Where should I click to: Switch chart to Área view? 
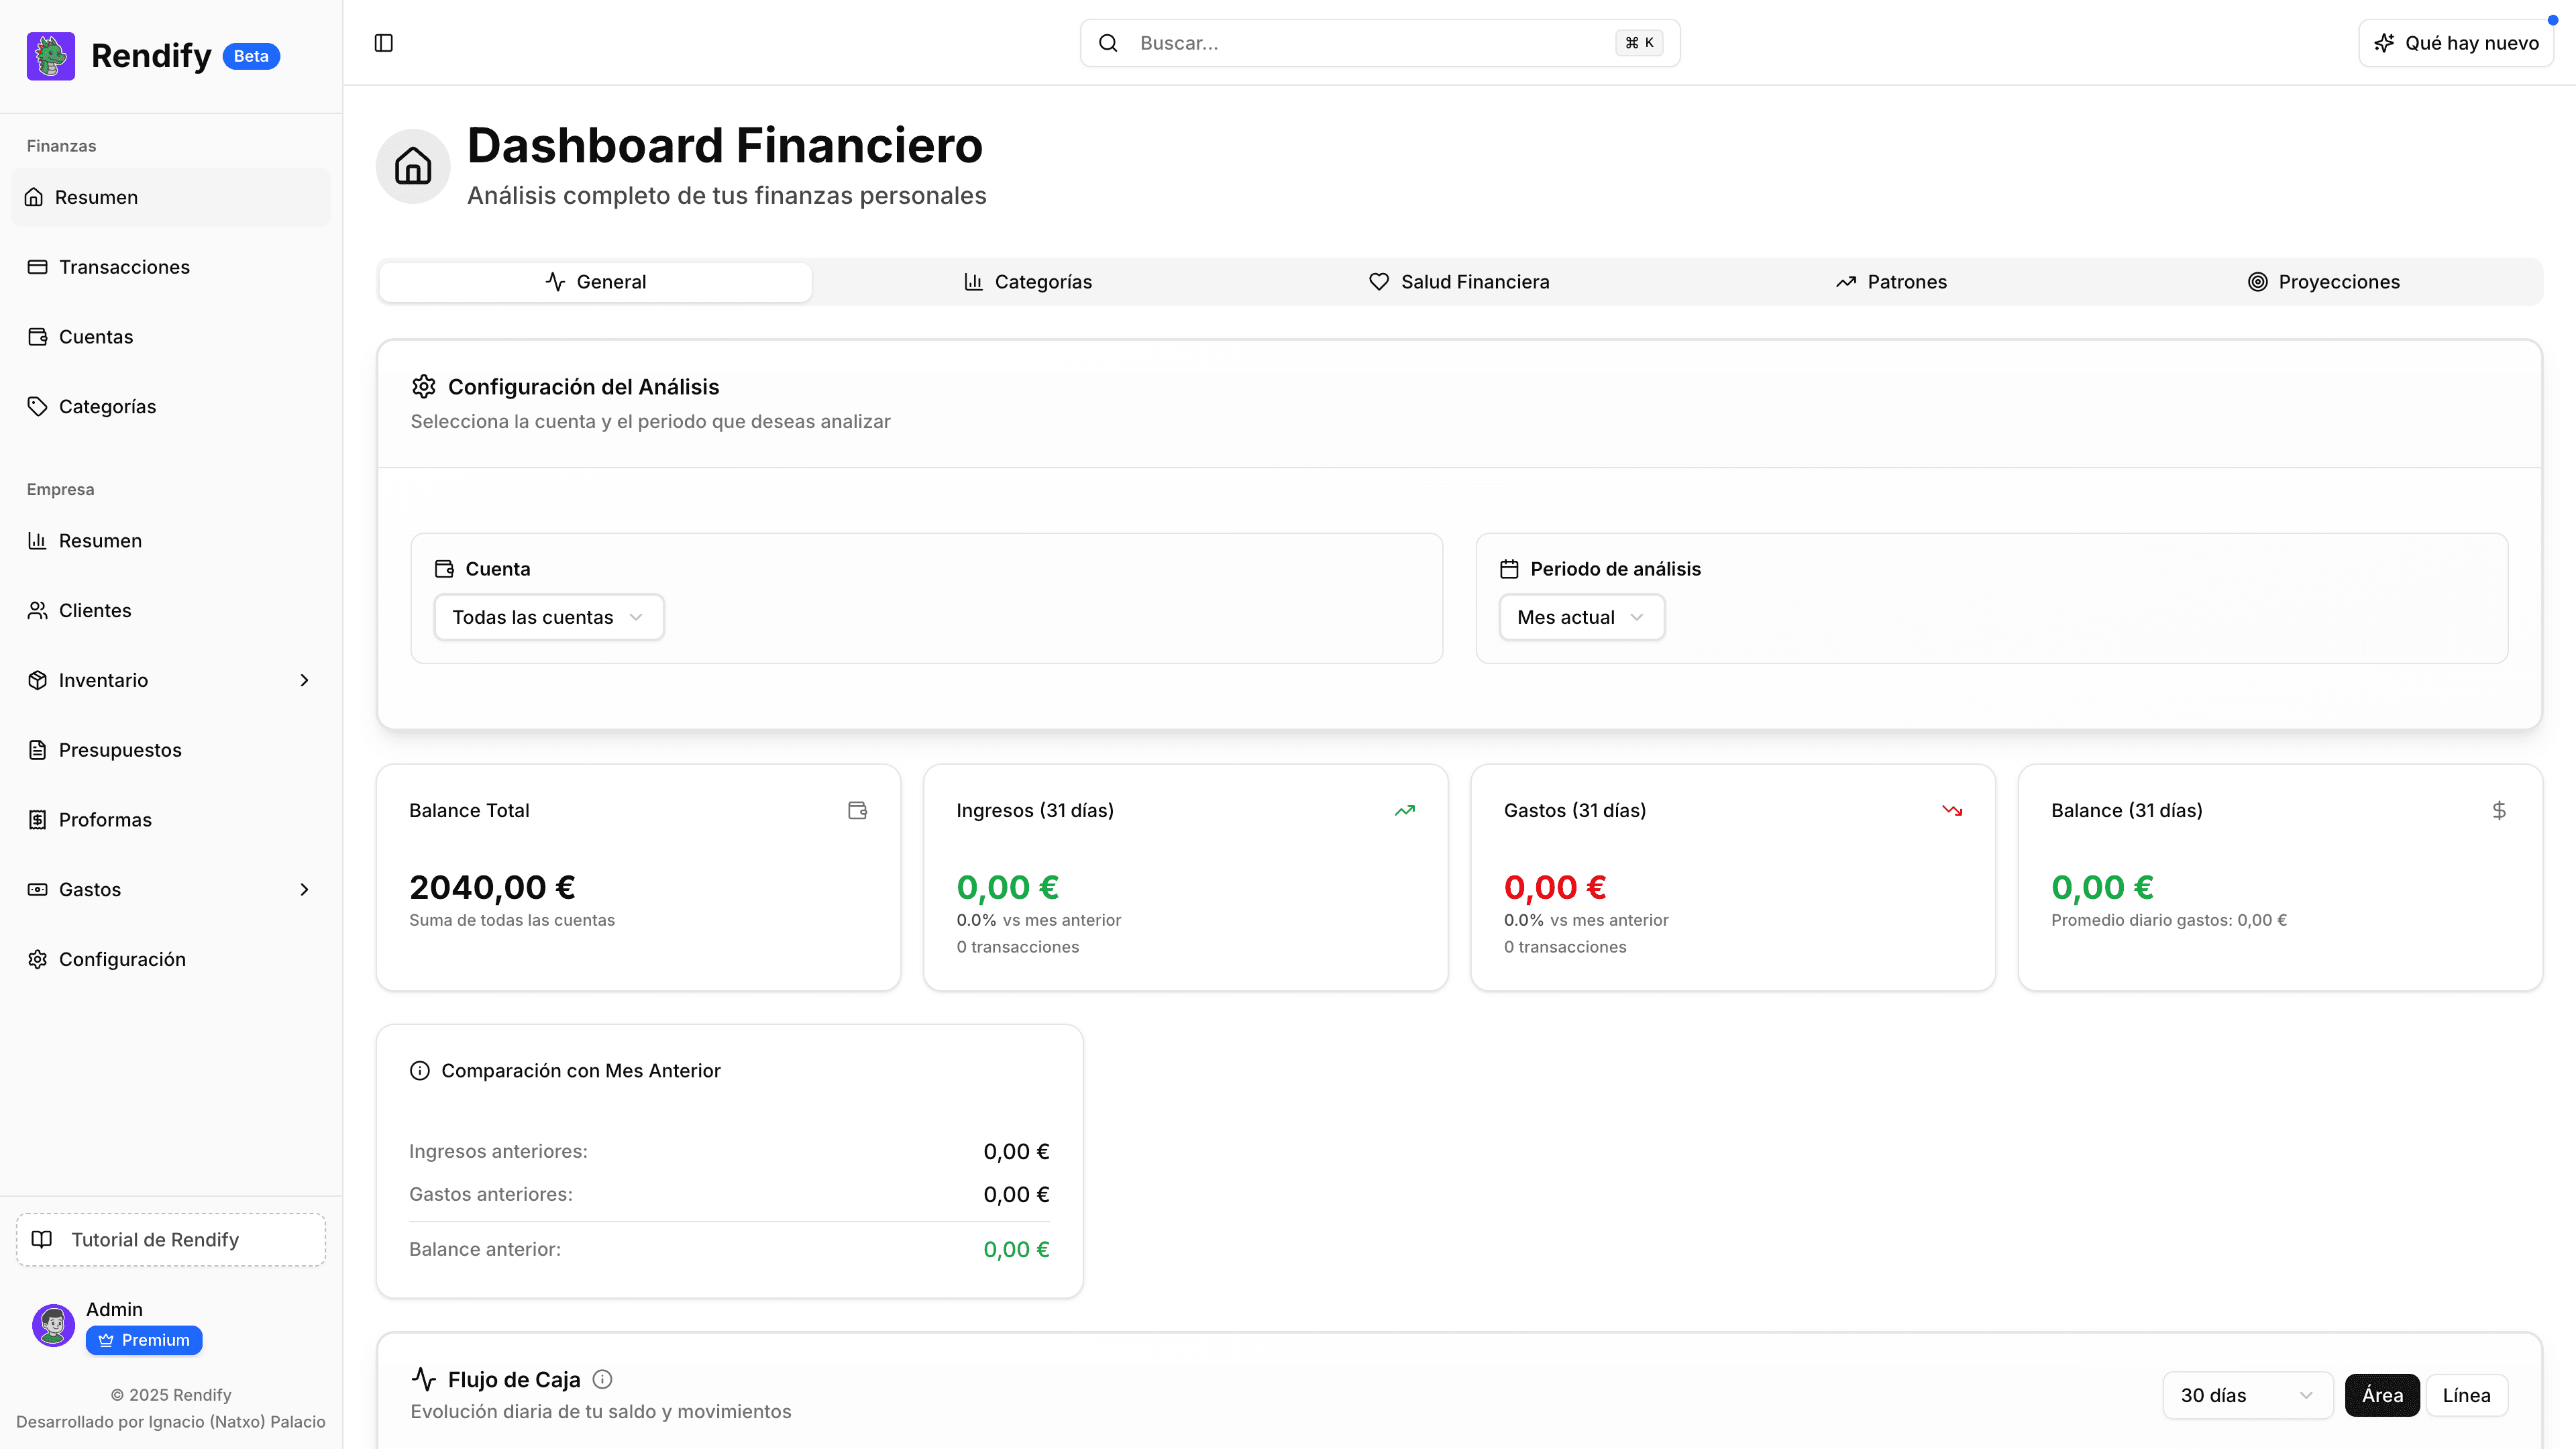pyautogui.click(x=2381, y=1395)
